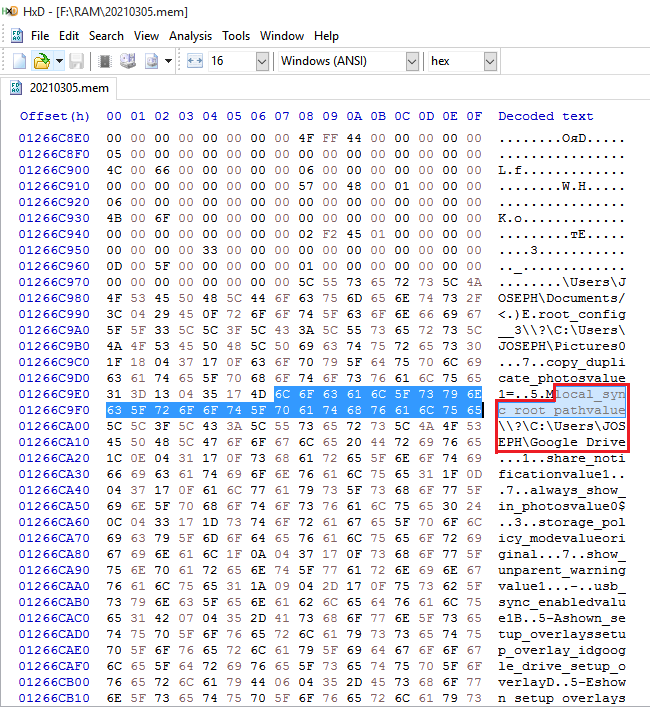650x707 pixels.
Task: Open the Search menu
Action: [106, 36]
